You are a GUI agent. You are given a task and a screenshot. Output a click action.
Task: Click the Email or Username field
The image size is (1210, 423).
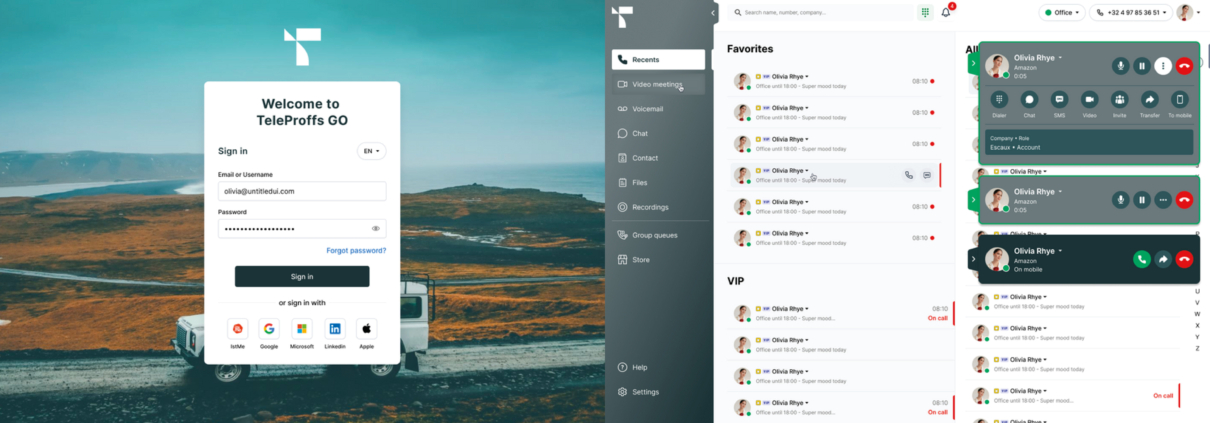[302, 191]
